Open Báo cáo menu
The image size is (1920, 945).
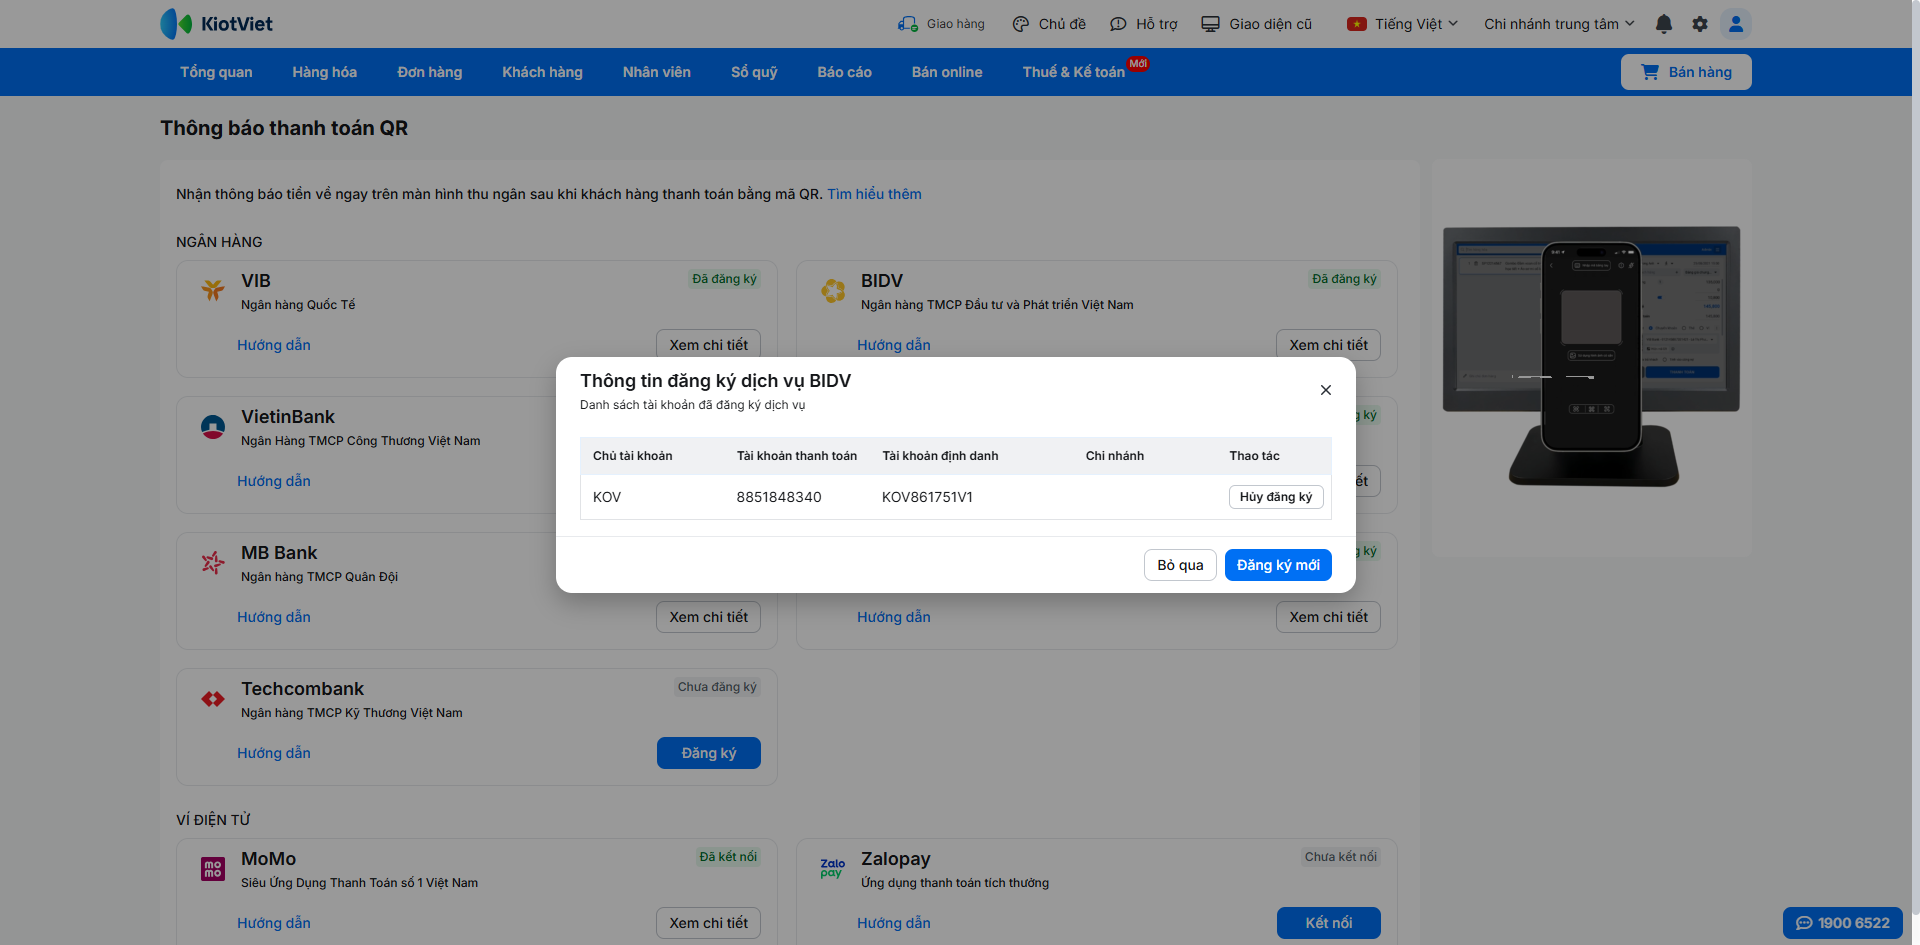point(845,72)
